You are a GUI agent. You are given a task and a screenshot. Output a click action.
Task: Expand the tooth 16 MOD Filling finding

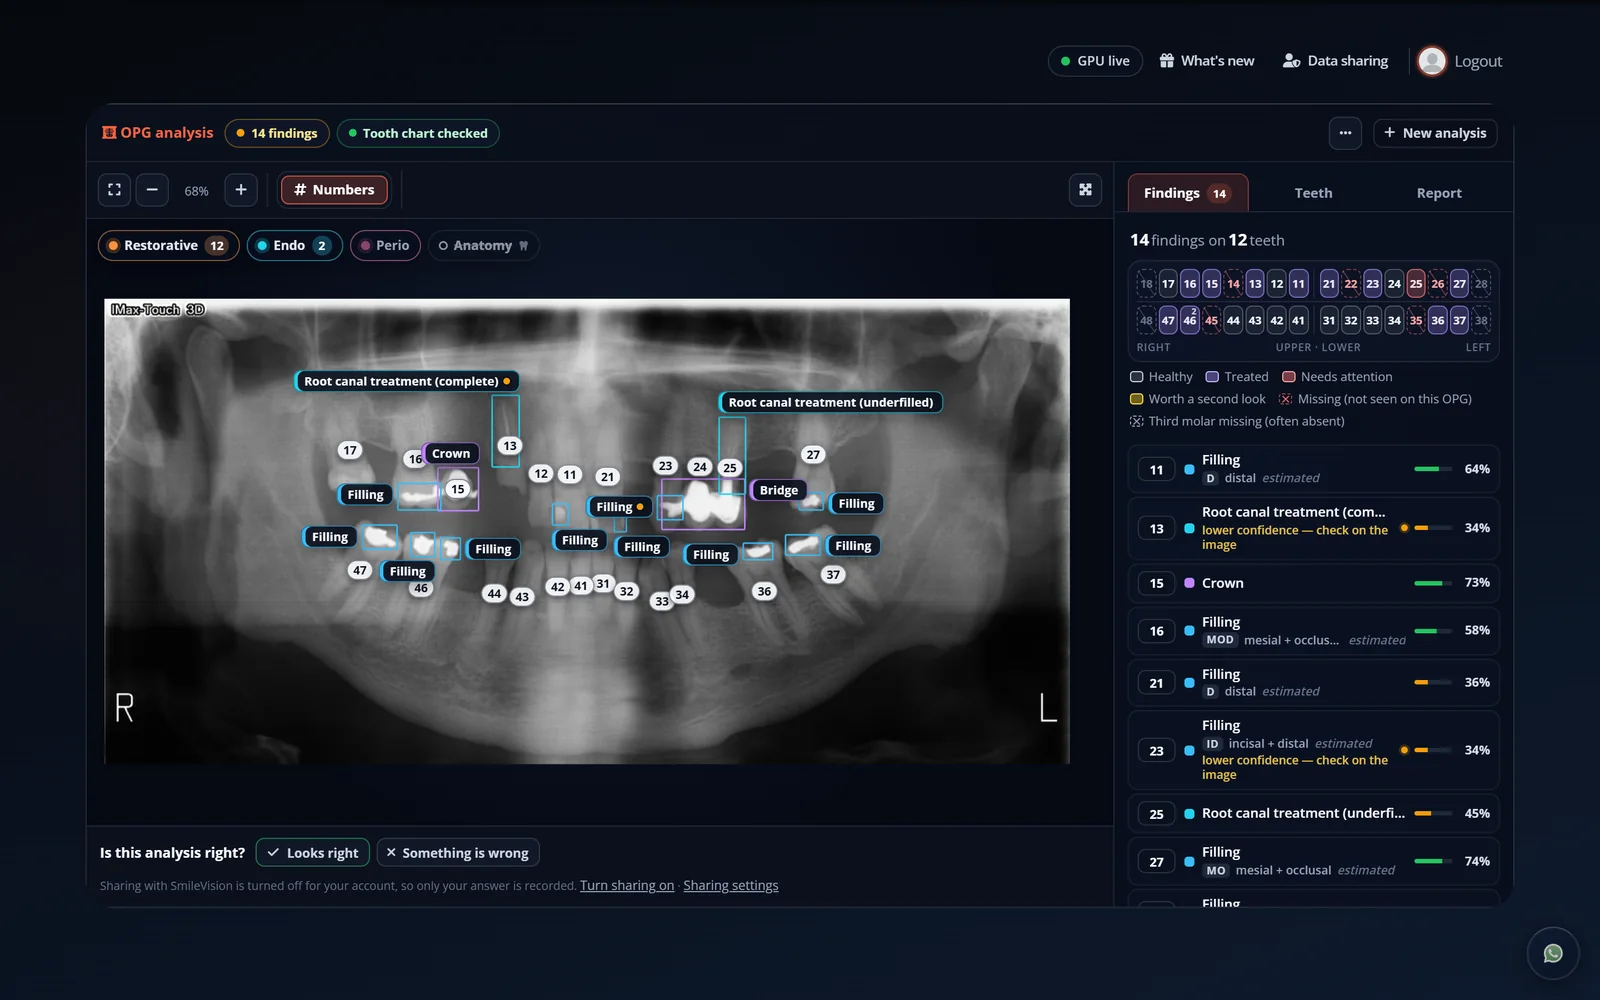point(1314,631)
